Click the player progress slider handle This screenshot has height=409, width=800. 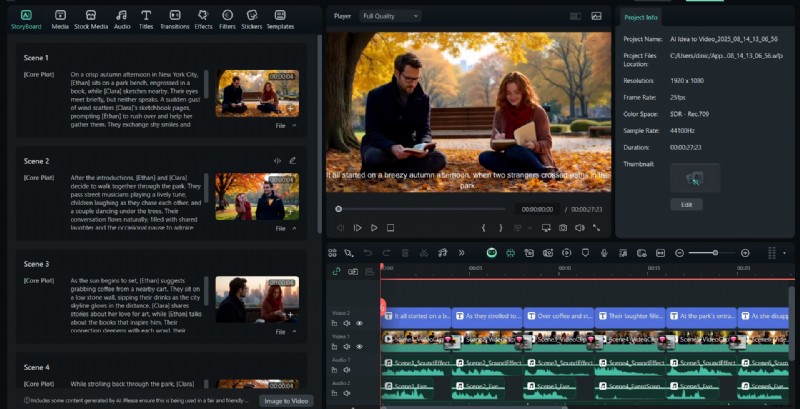click(338, 209)
